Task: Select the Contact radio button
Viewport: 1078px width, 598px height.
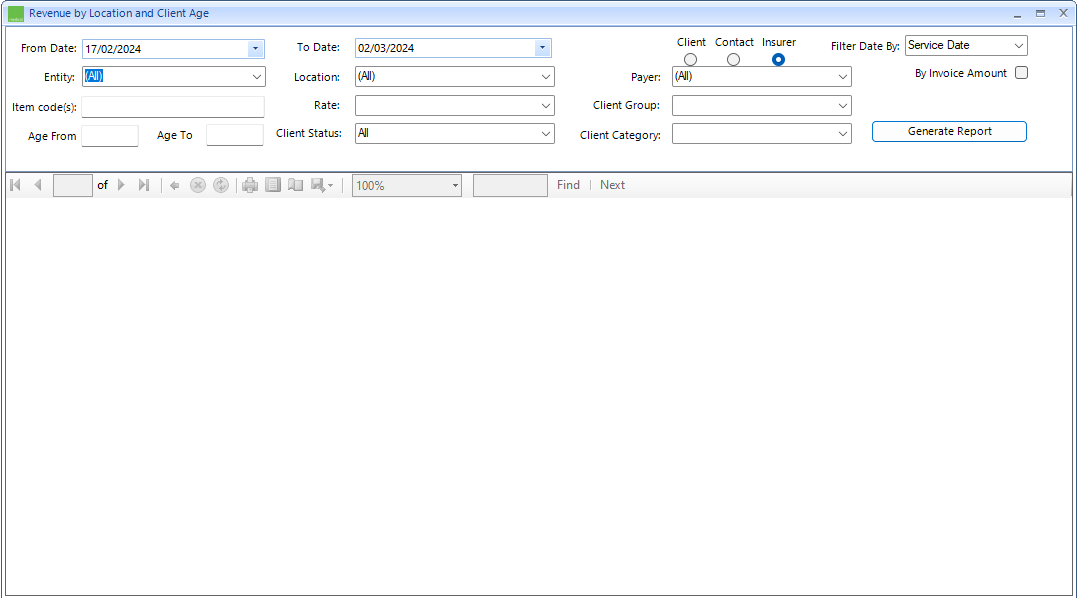Action: (733, 60)
